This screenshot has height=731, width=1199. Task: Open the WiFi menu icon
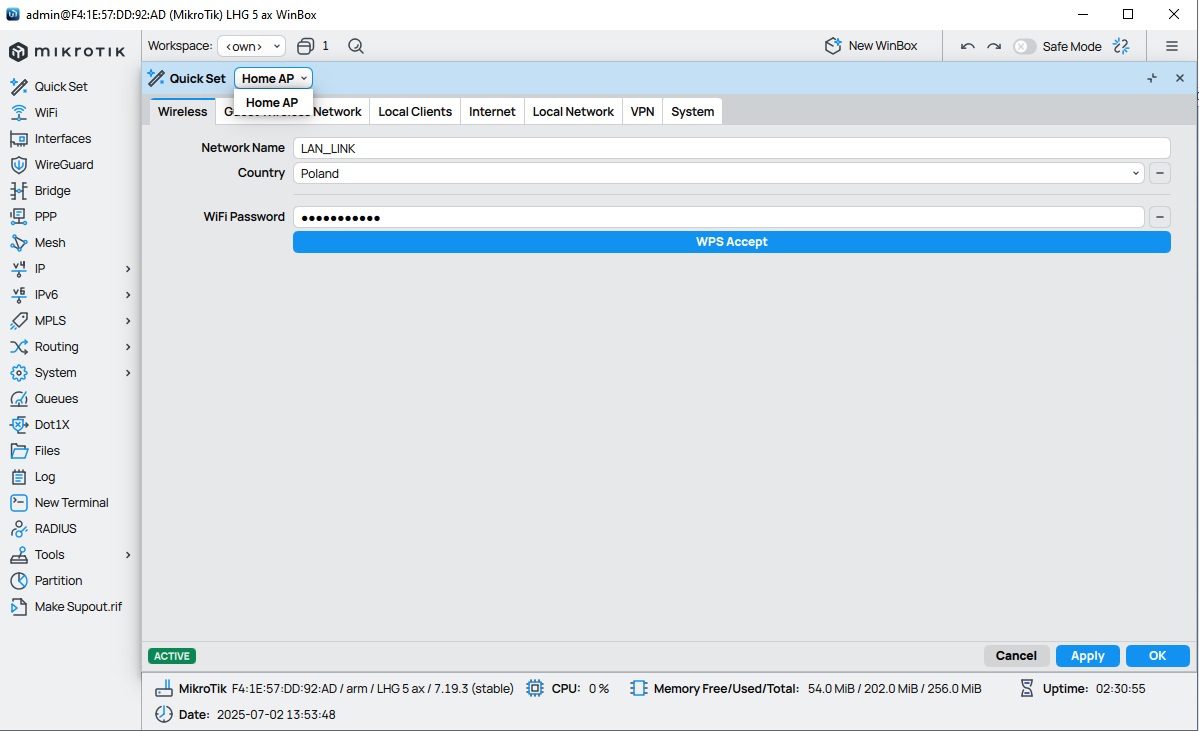(19, 112)
